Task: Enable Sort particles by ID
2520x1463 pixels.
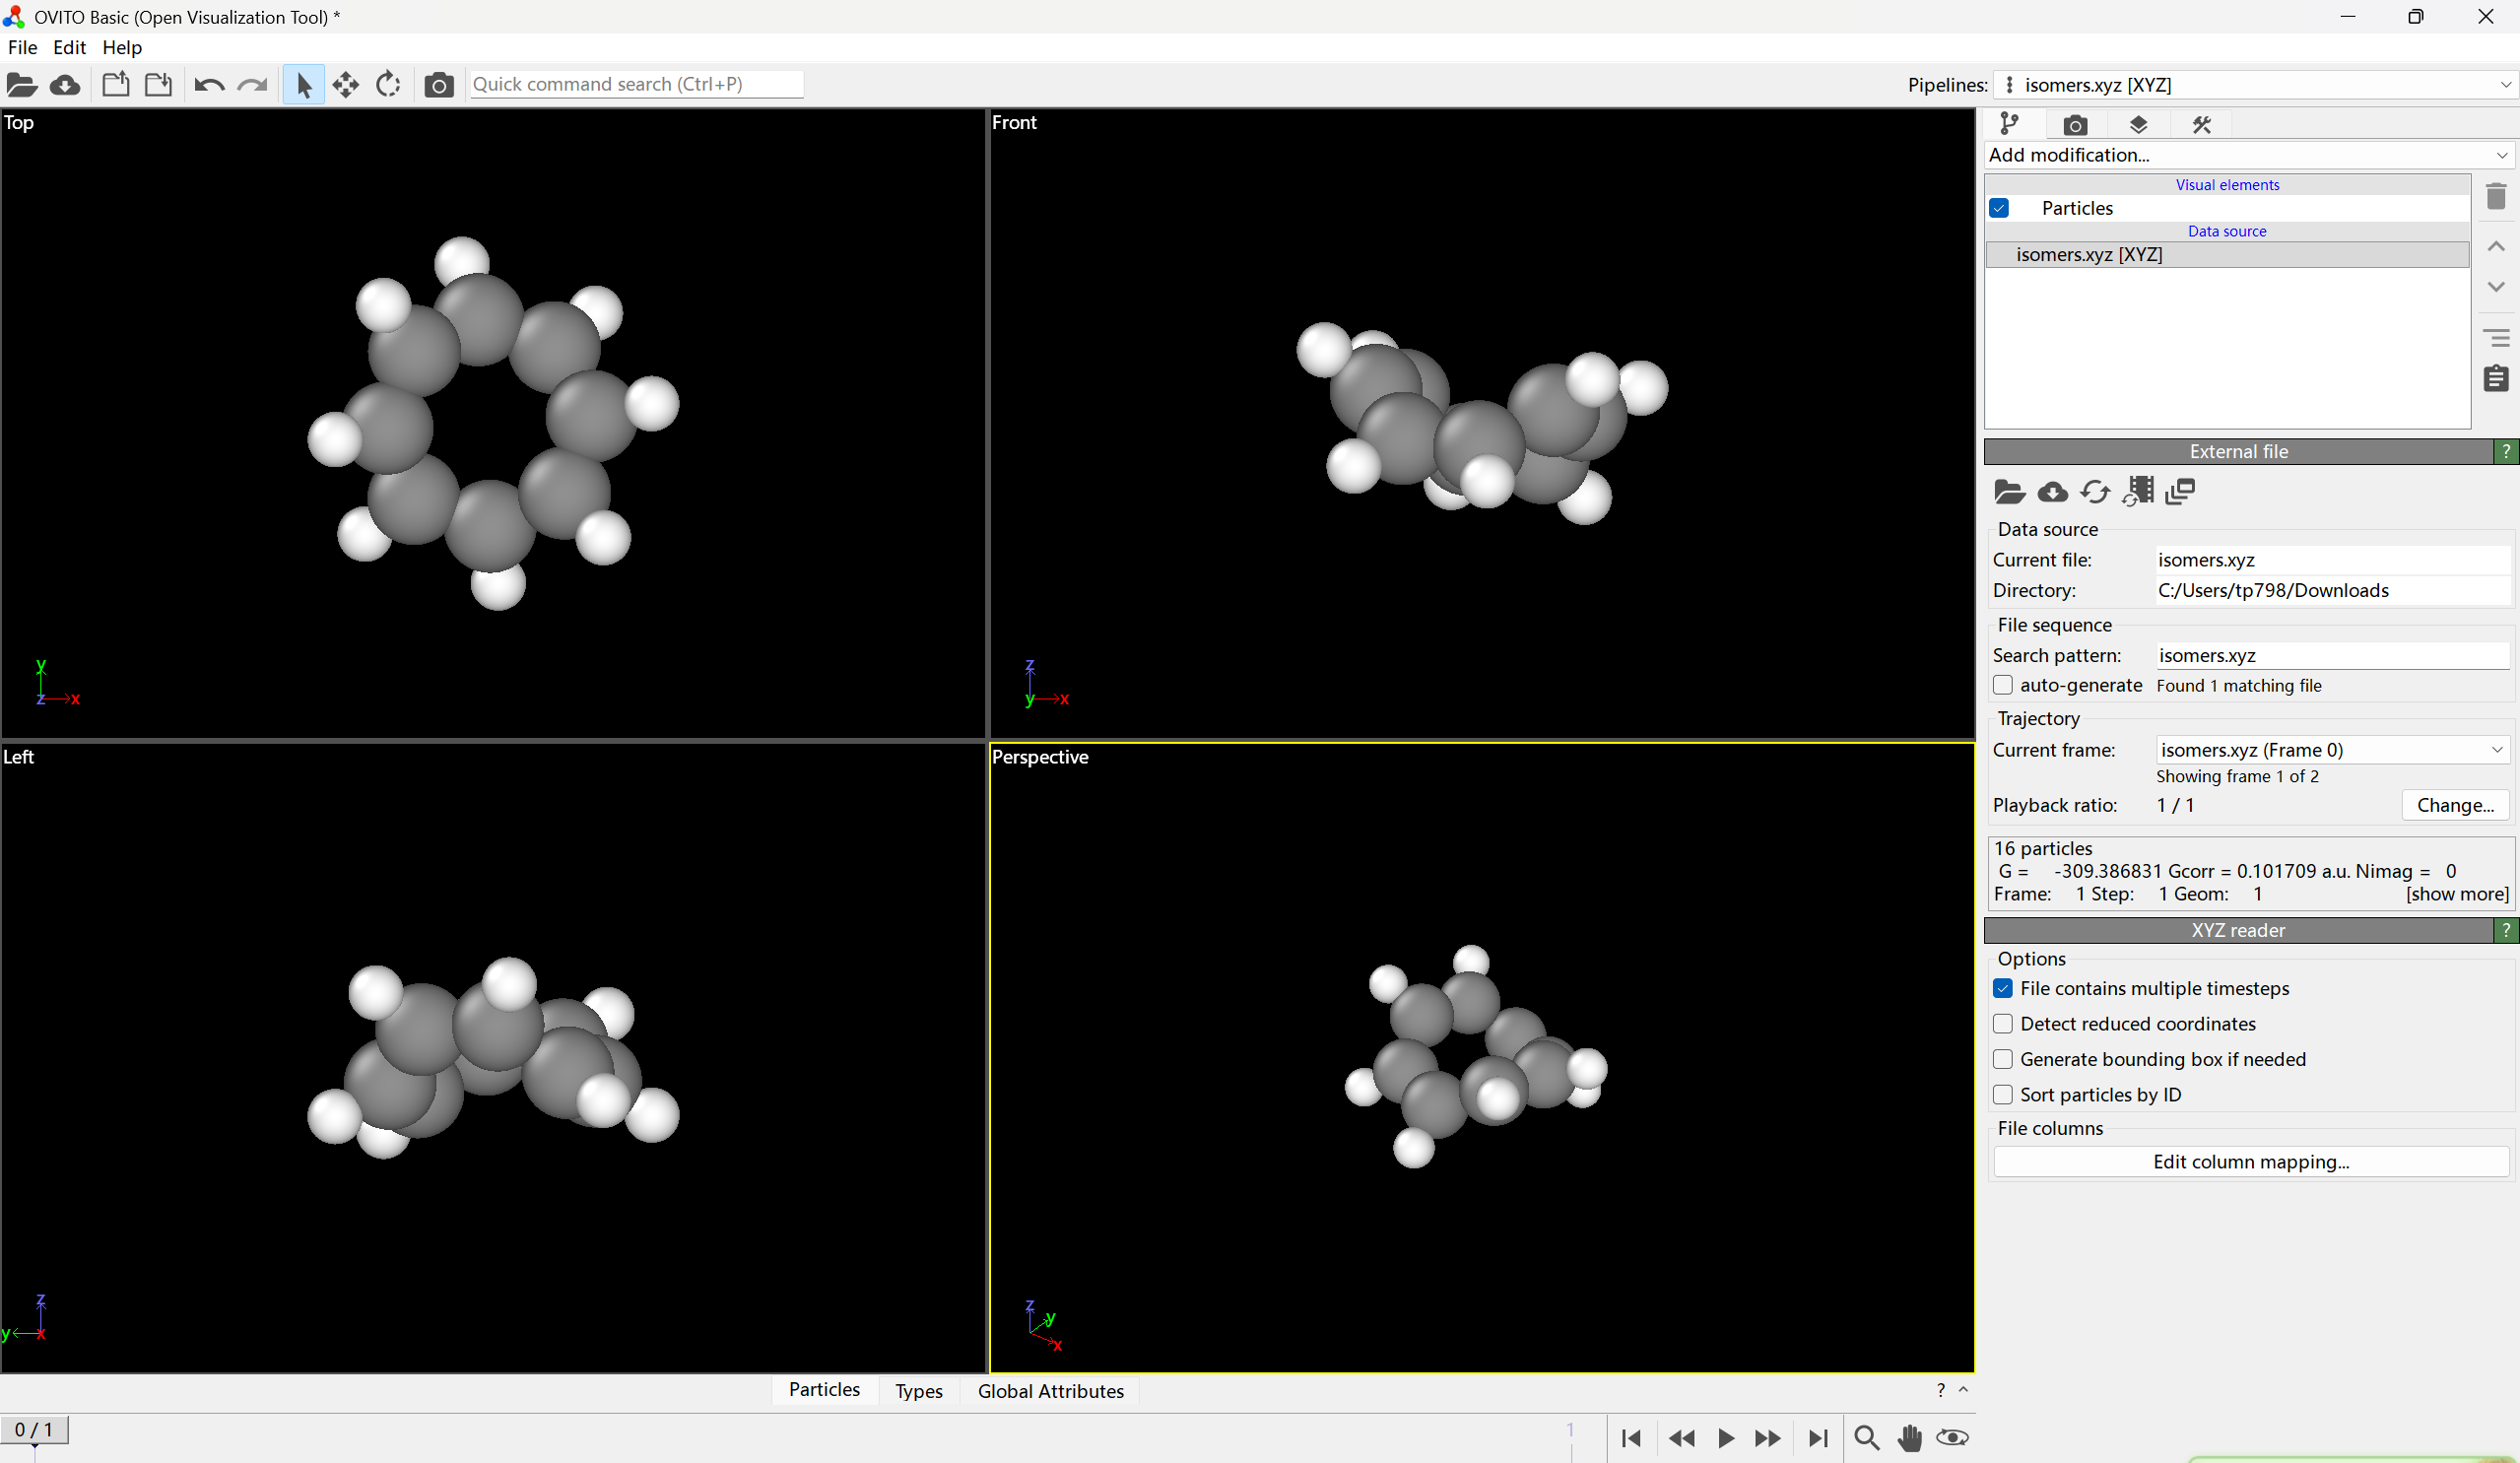Action: 2003,1095
